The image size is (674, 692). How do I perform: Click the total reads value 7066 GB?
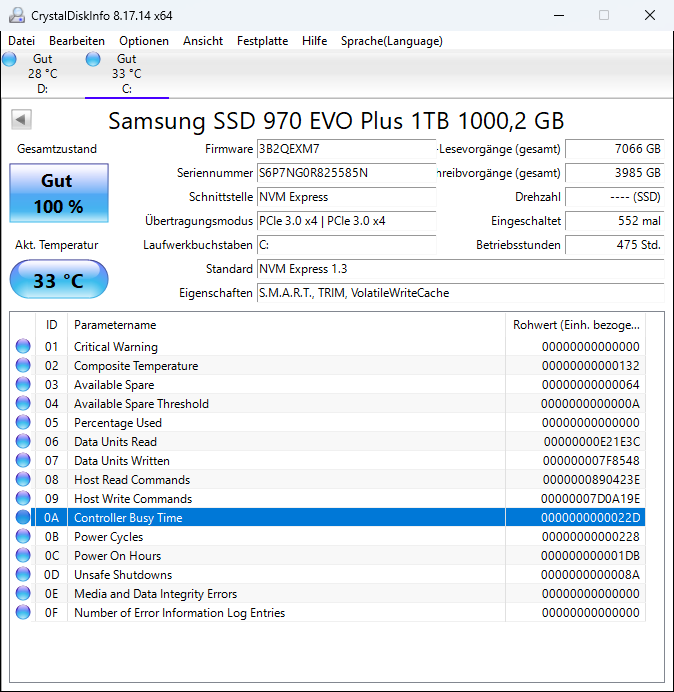click(x=614, y=149)
